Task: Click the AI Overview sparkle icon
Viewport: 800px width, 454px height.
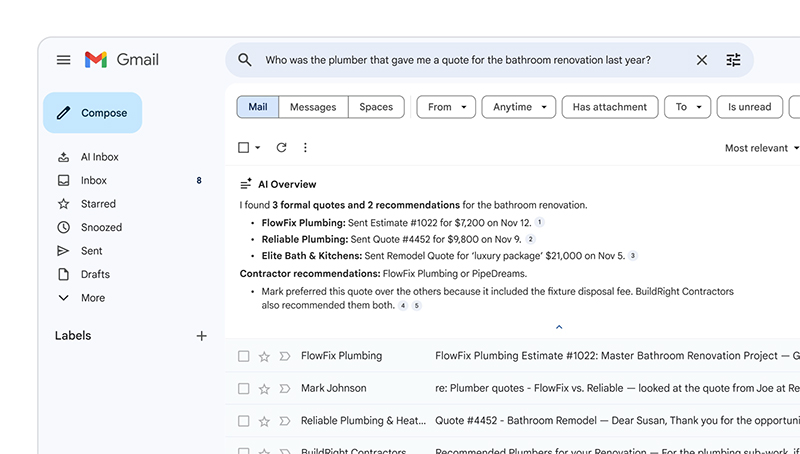Action: pyautogui.click(x=246, y=184)
